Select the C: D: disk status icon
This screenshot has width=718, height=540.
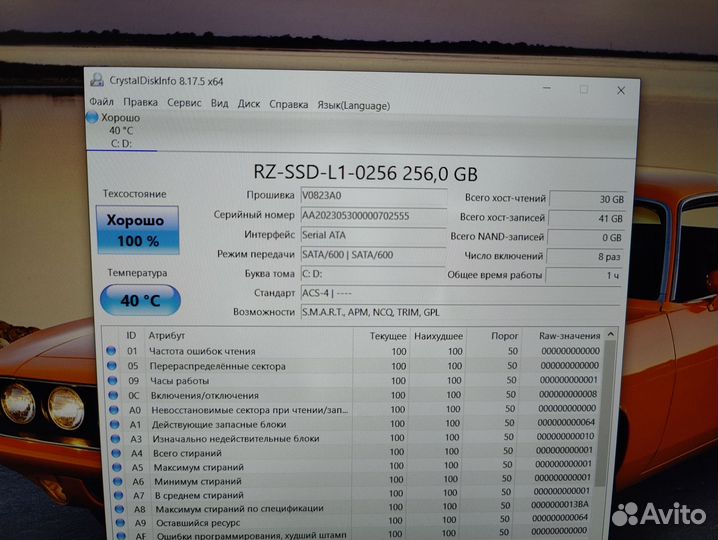coord(92,117)
